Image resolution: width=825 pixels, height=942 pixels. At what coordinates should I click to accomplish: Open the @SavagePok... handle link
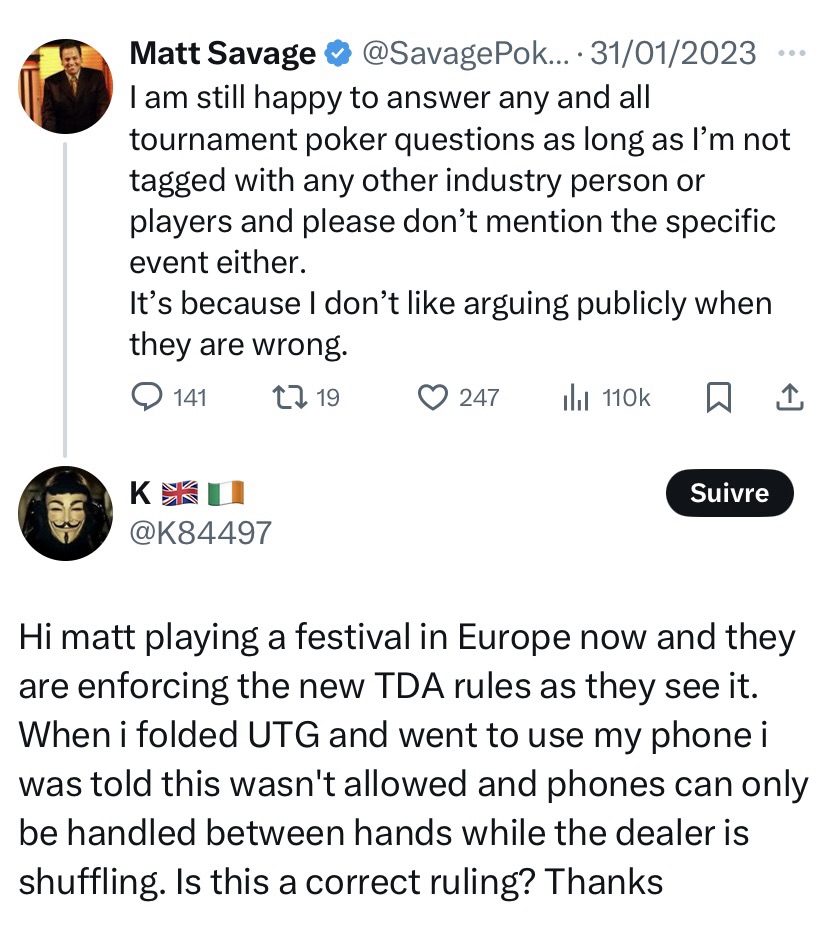(463, 53)
